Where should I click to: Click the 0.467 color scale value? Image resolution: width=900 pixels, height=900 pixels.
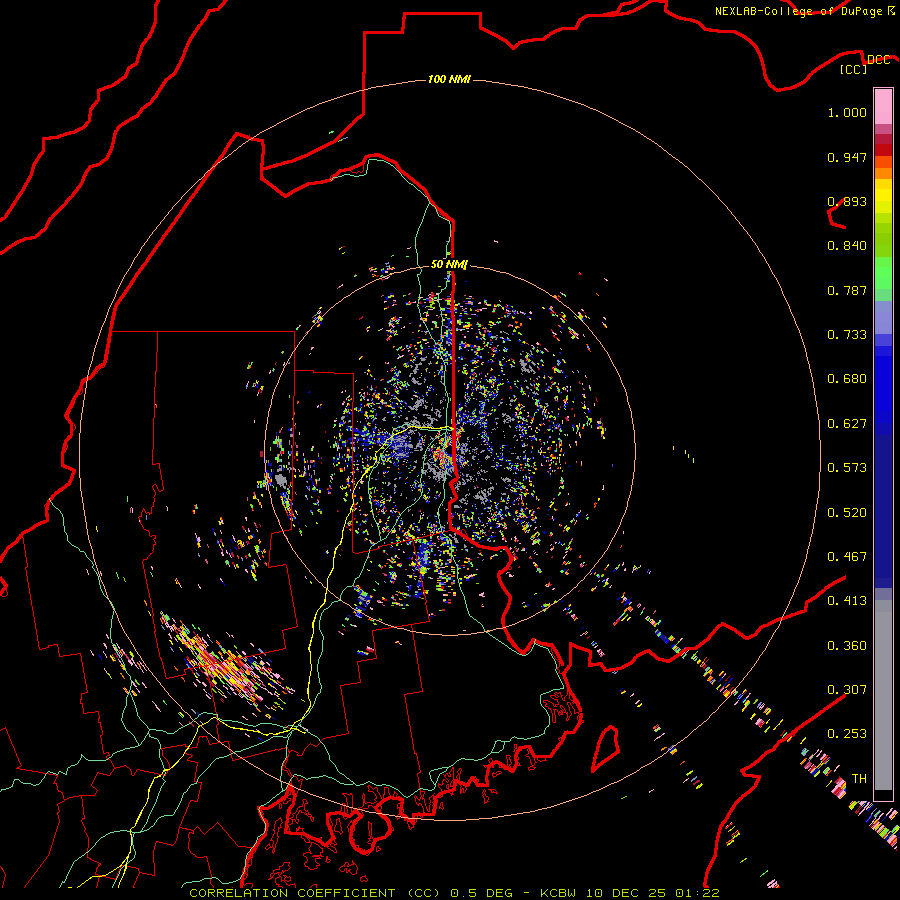[847, 557]
